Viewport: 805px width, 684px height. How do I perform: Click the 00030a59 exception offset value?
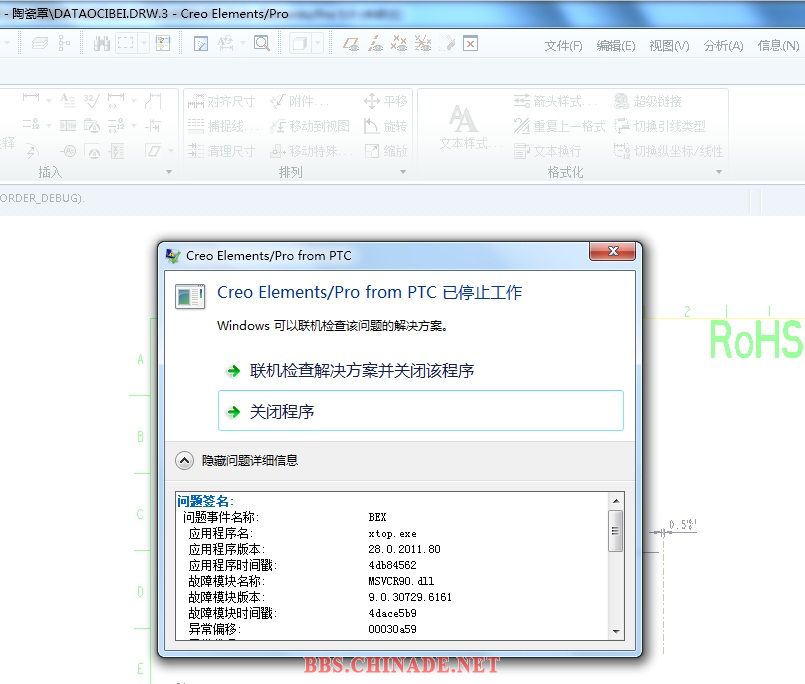click(392, 629)
